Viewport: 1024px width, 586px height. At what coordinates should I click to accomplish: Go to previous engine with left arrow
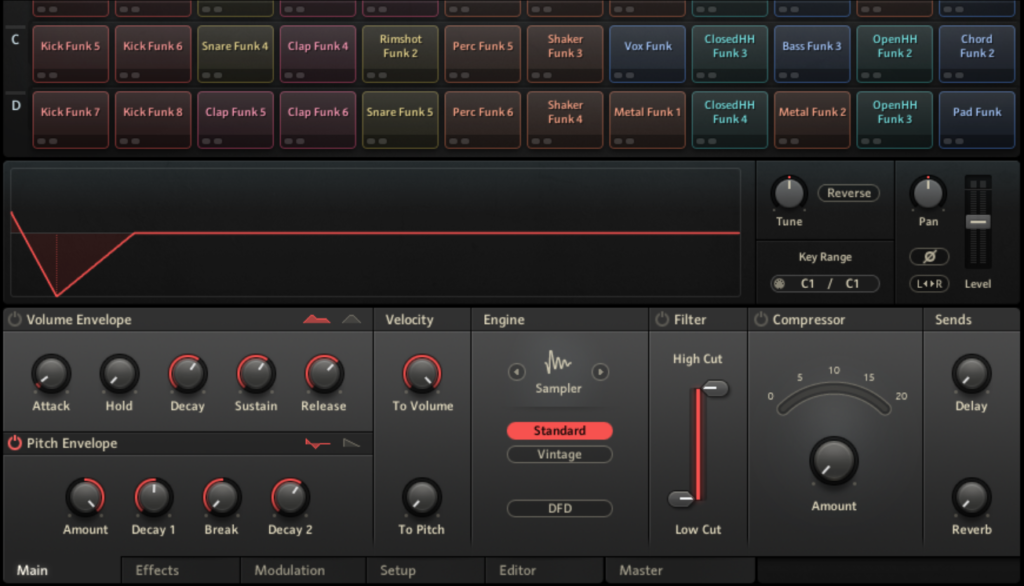tap(516, 372)
